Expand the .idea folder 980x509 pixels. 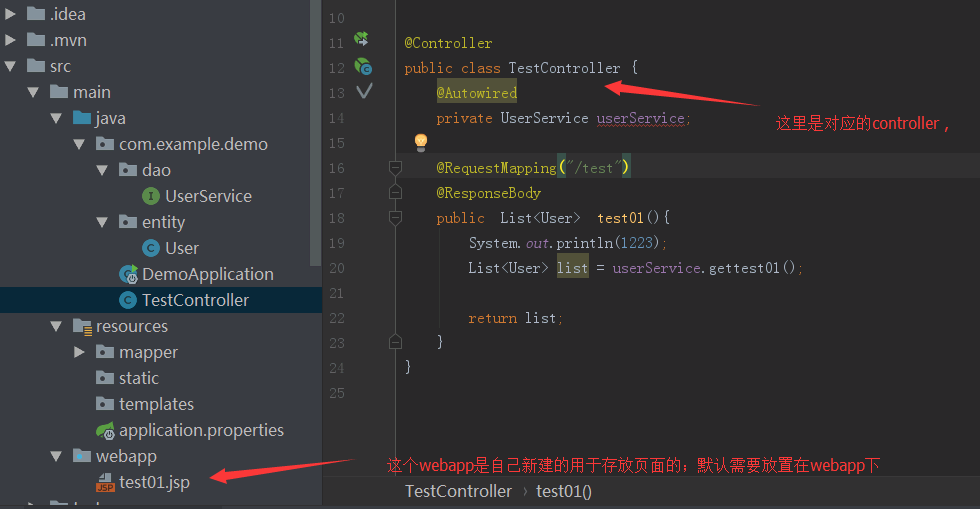11,14
